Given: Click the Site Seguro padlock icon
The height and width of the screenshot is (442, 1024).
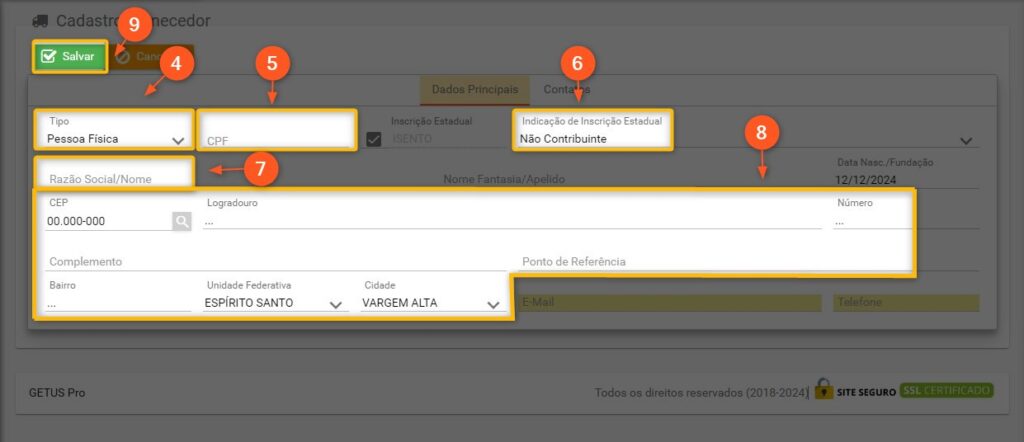Looking at the screenshot, I should [x=823, y=390].
